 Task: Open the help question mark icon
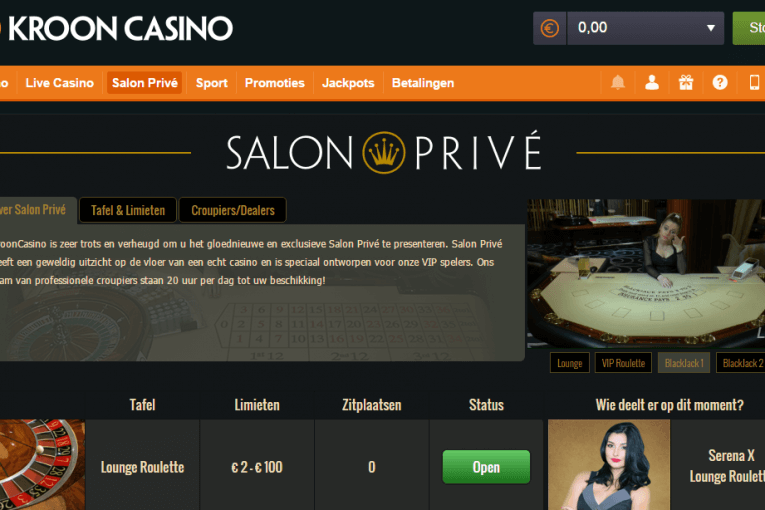[x=720, y=82]
